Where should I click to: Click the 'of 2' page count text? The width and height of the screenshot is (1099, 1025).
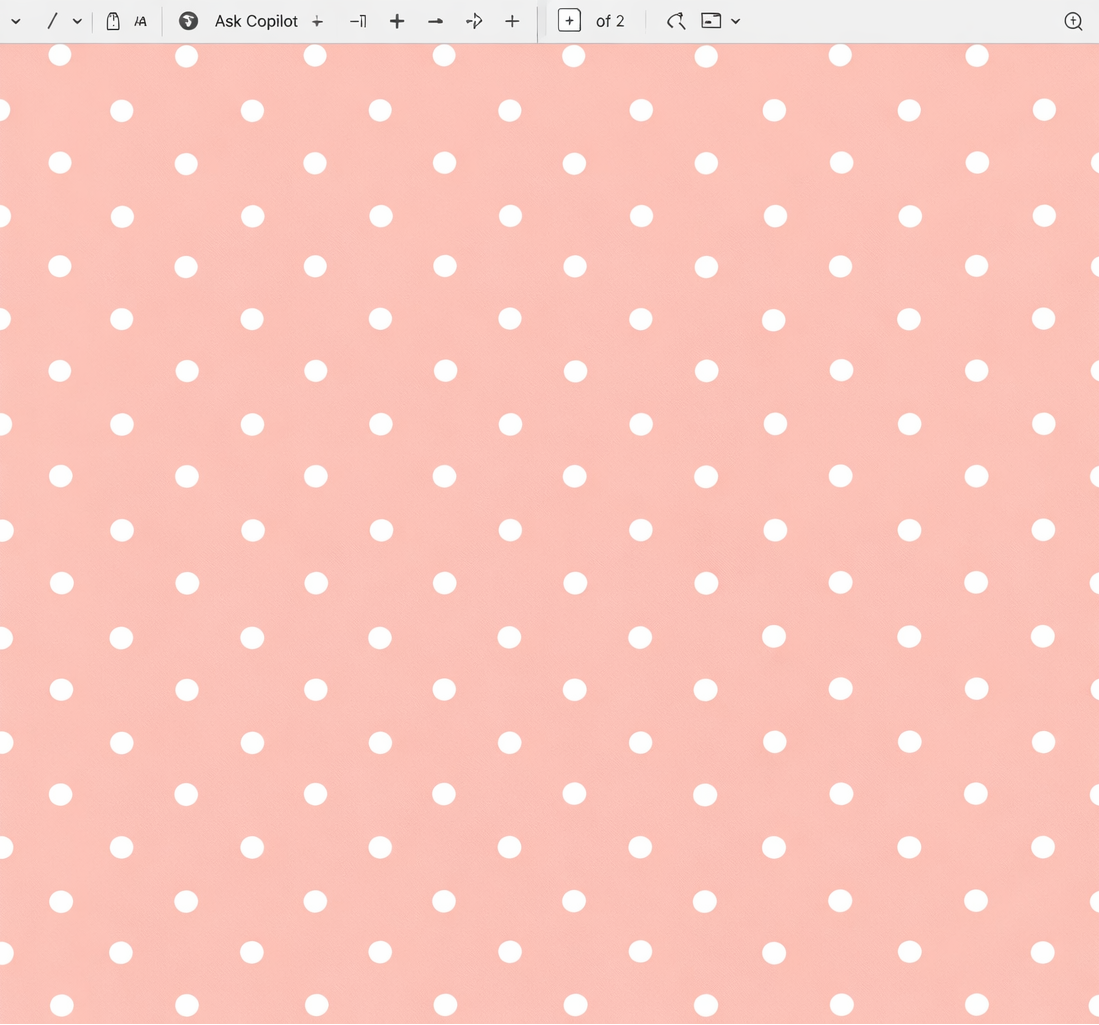coord(610,22)
